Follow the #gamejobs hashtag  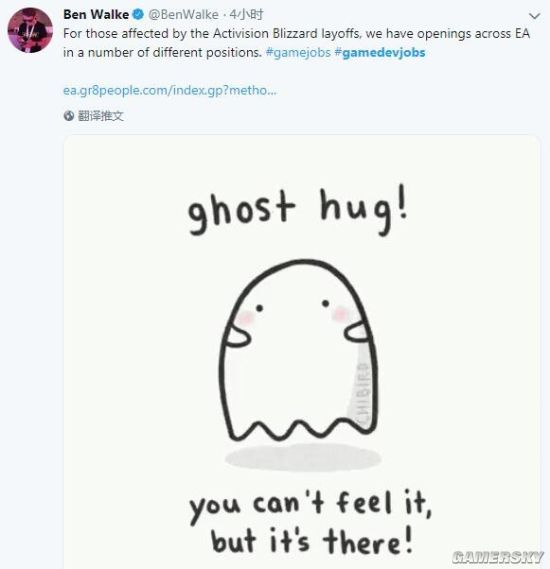pos(298,53)
